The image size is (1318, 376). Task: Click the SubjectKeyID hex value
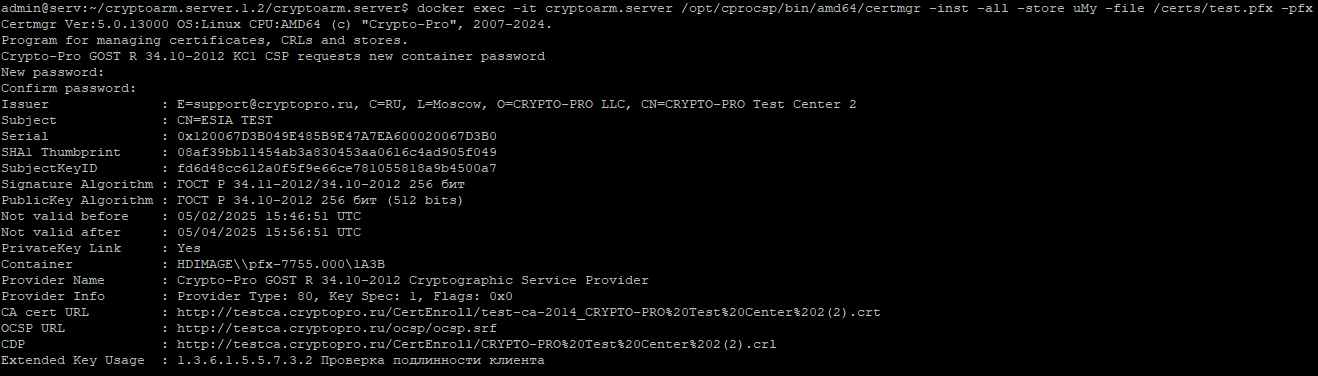click(337, 168)
